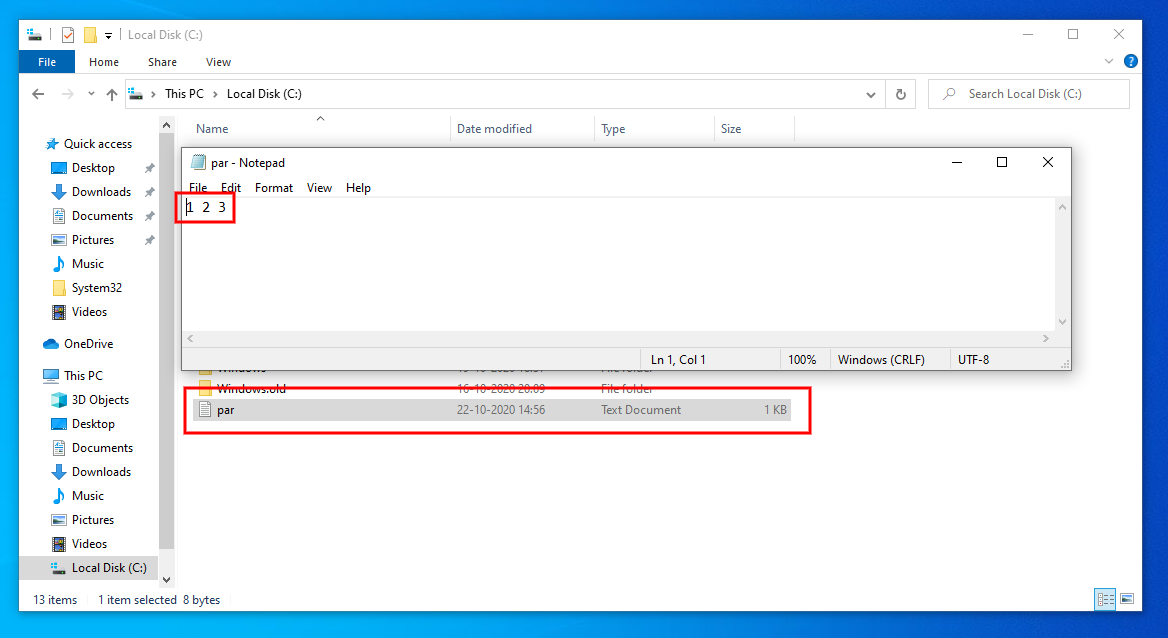Click the Notepad vertical scrollbar down arrow

click(1062, 322)
